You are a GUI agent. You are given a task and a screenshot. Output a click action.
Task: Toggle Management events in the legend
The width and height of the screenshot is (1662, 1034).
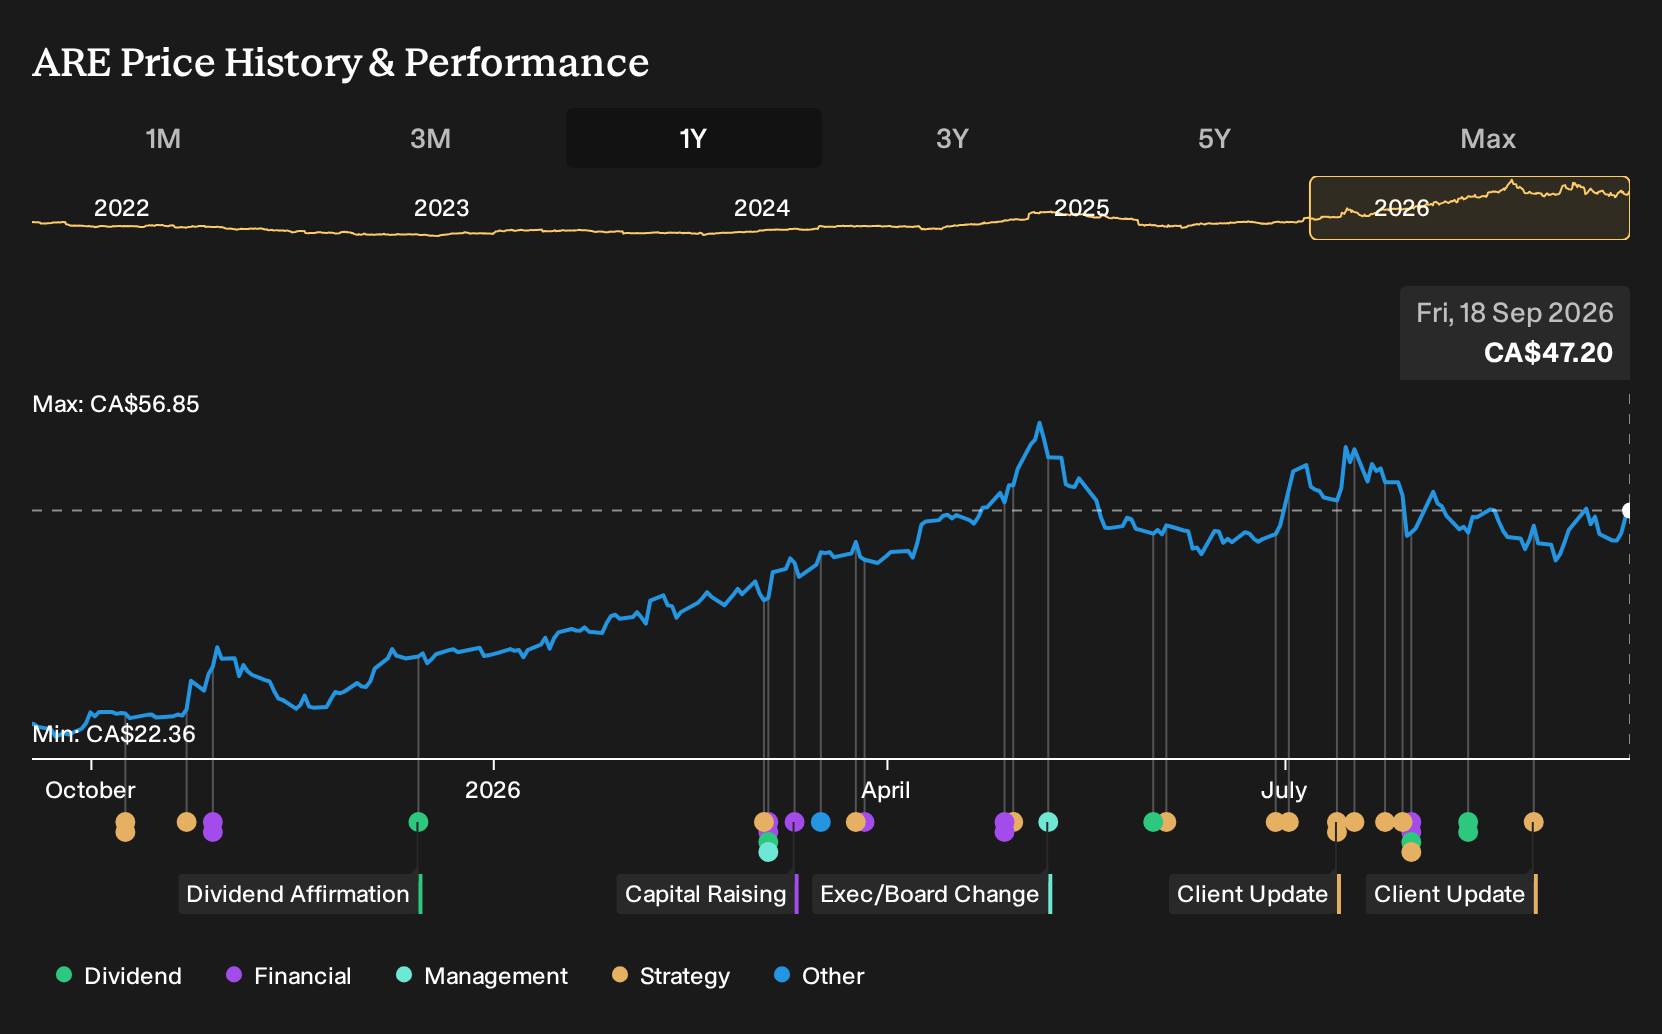click(482, 976)
